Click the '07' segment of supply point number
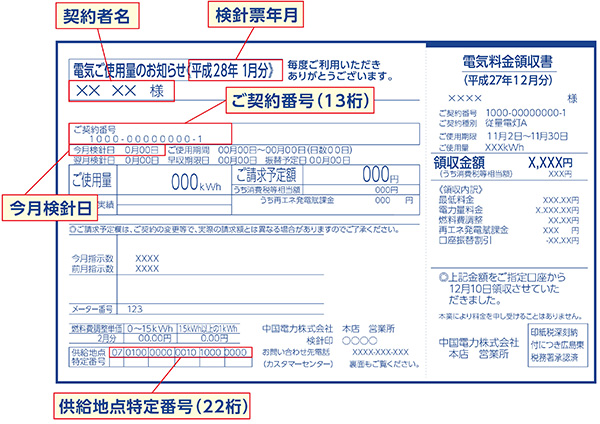 117,352
